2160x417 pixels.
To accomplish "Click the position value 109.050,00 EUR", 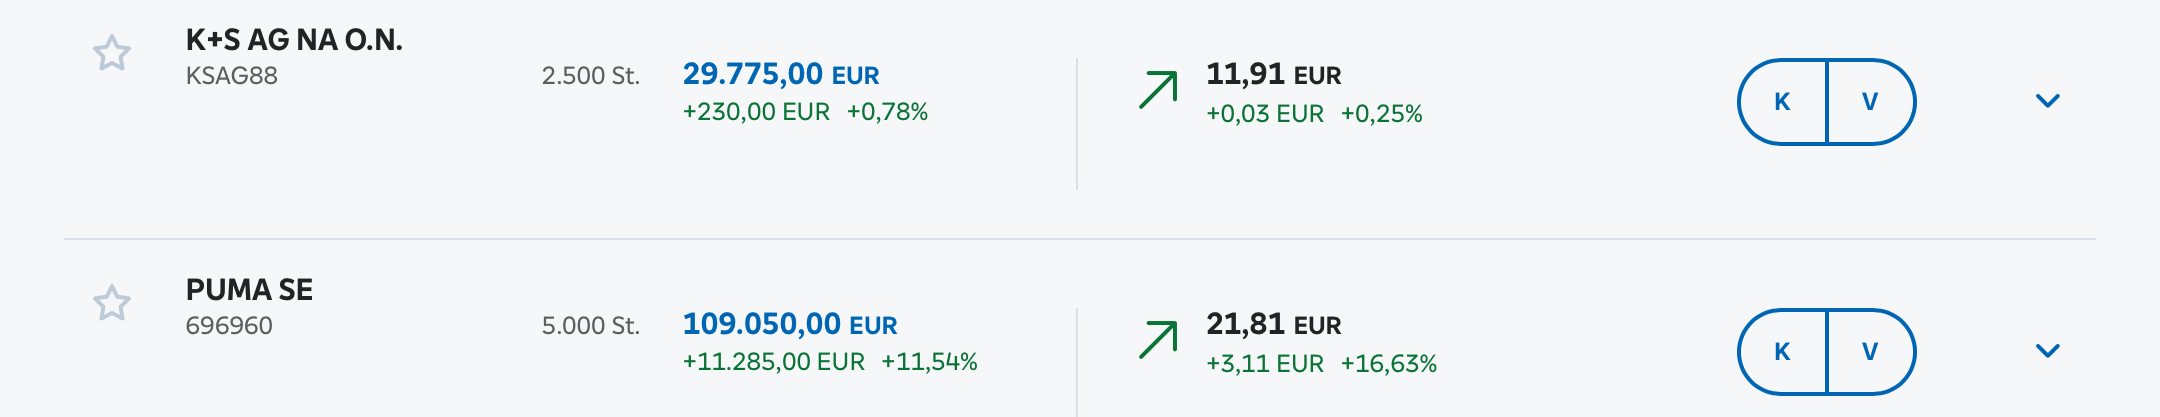I will [x=789, y=324].
